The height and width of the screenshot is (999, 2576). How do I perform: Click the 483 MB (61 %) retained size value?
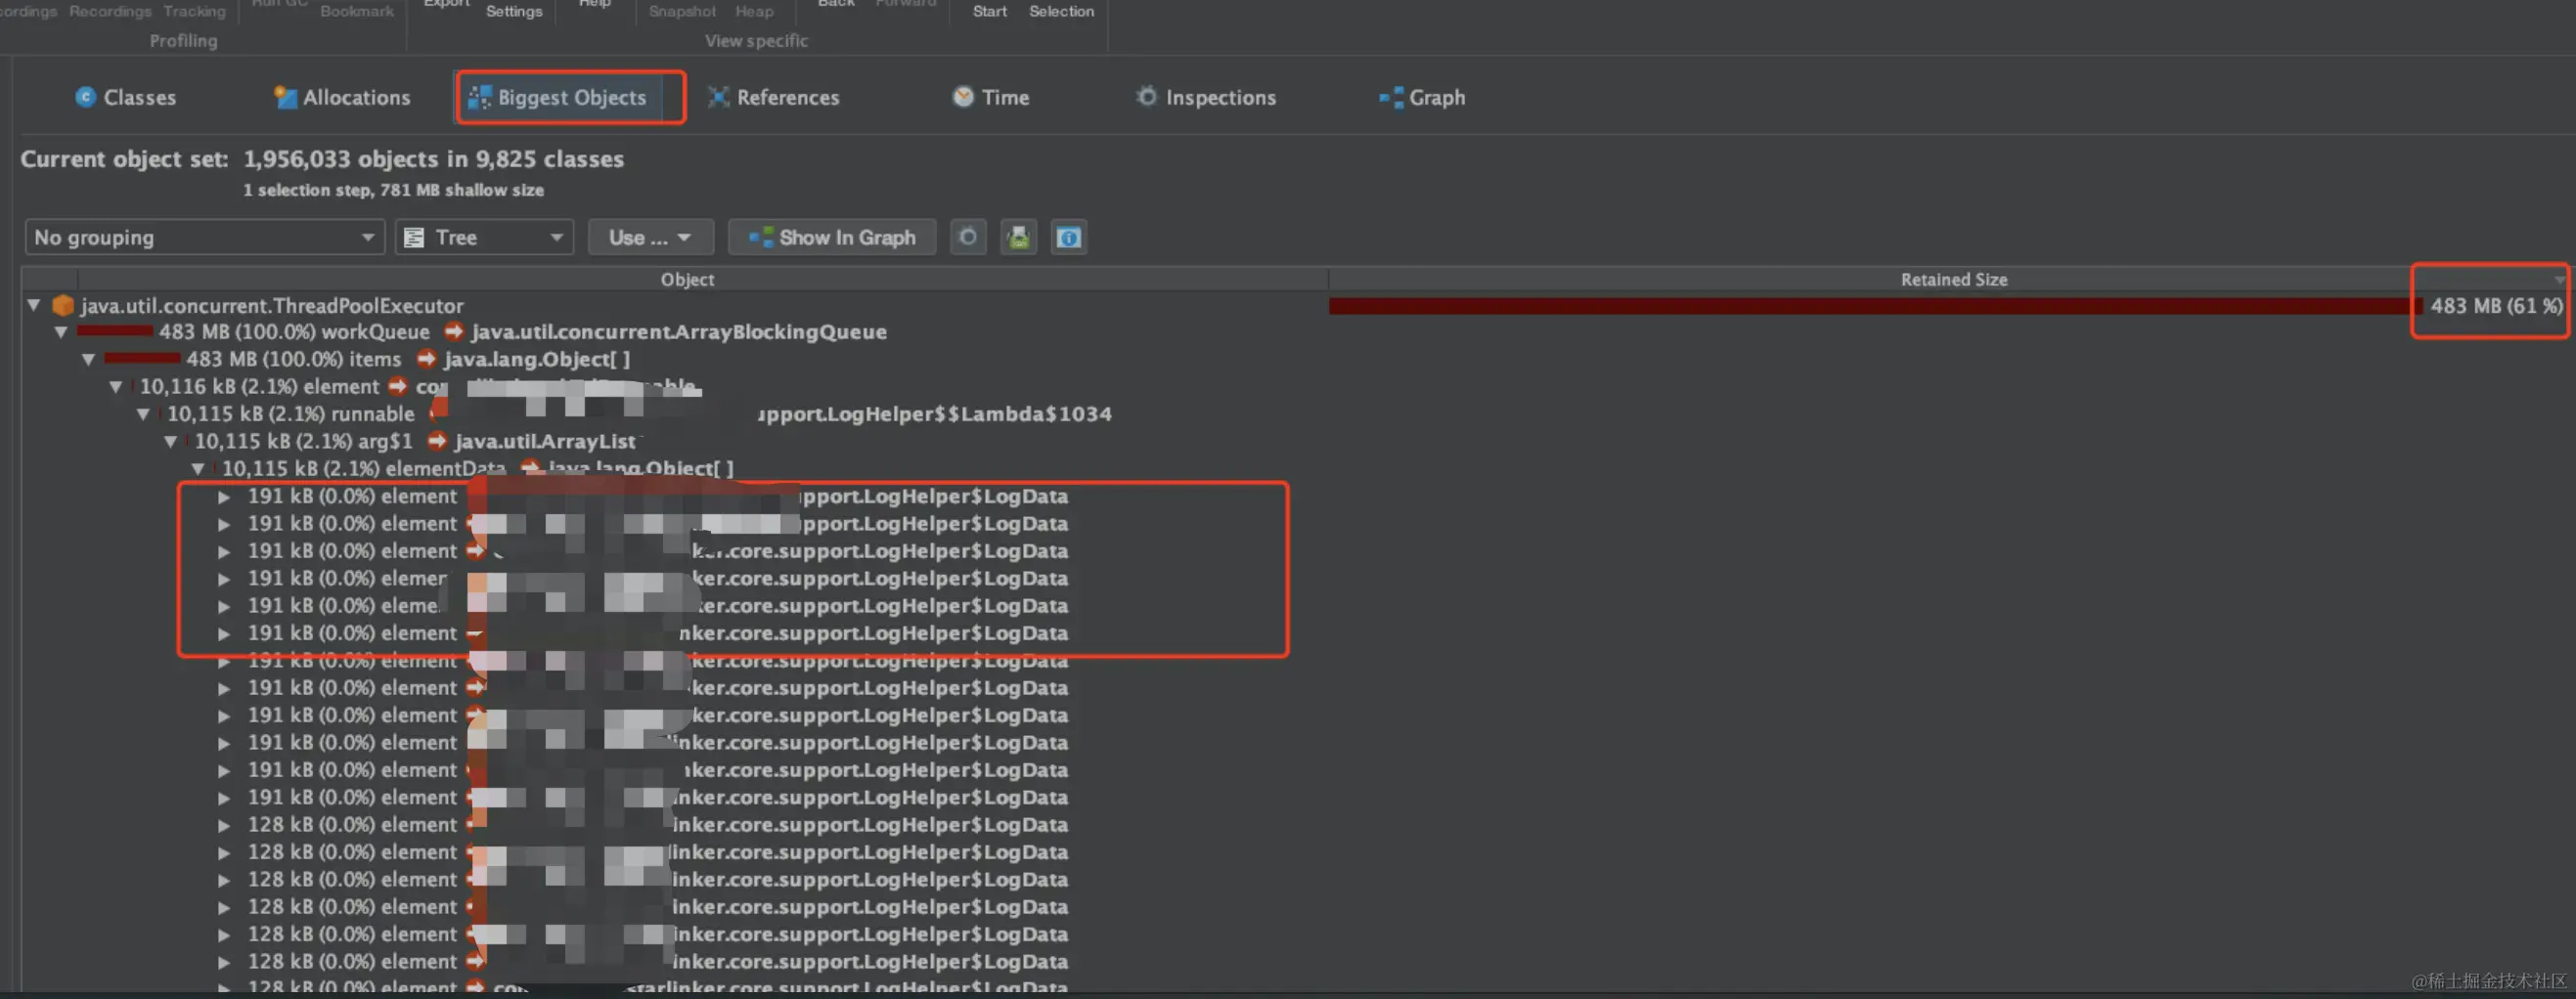tap(2496, 306)
